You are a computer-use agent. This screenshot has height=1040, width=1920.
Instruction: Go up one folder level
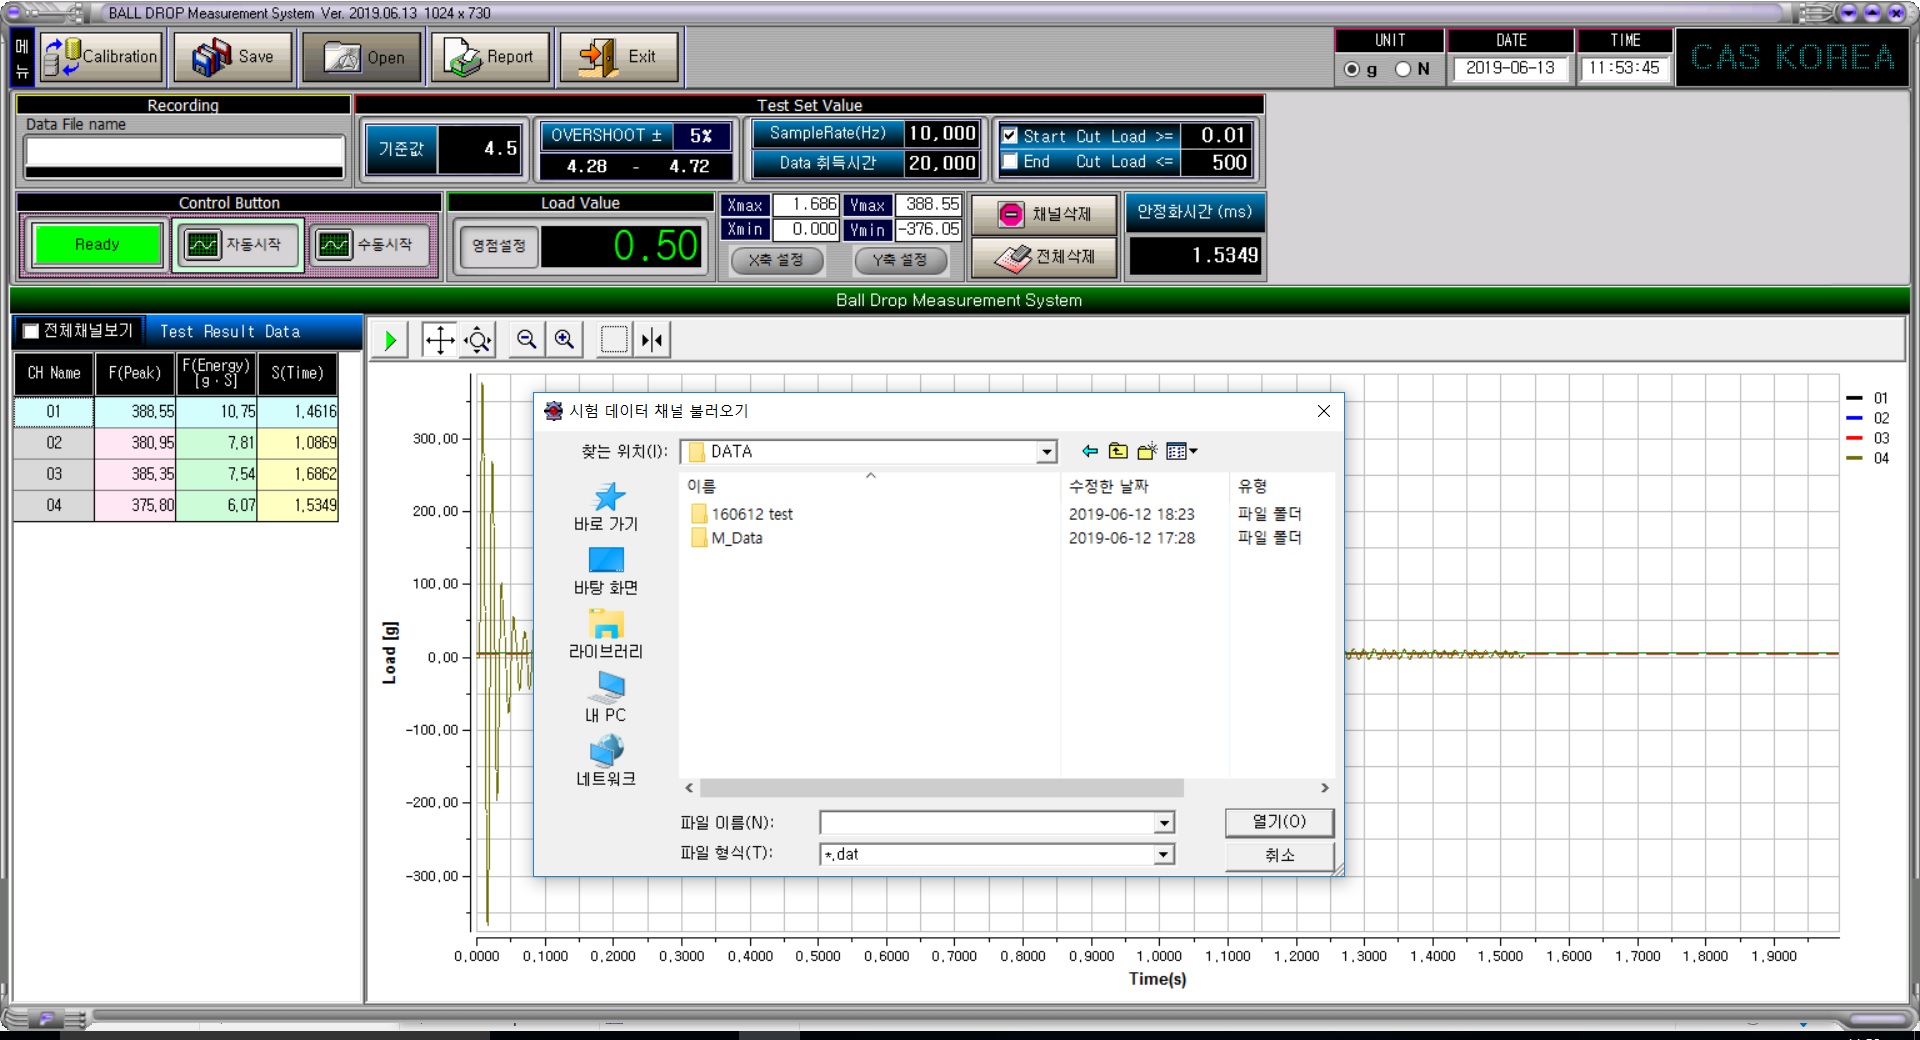(x=1118, y=452)
